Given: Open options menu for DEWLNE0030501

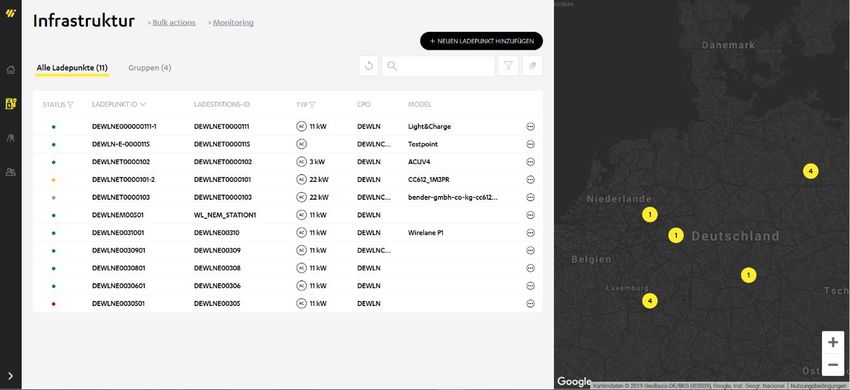Looking at the screenshot, I should pos(530,304).
